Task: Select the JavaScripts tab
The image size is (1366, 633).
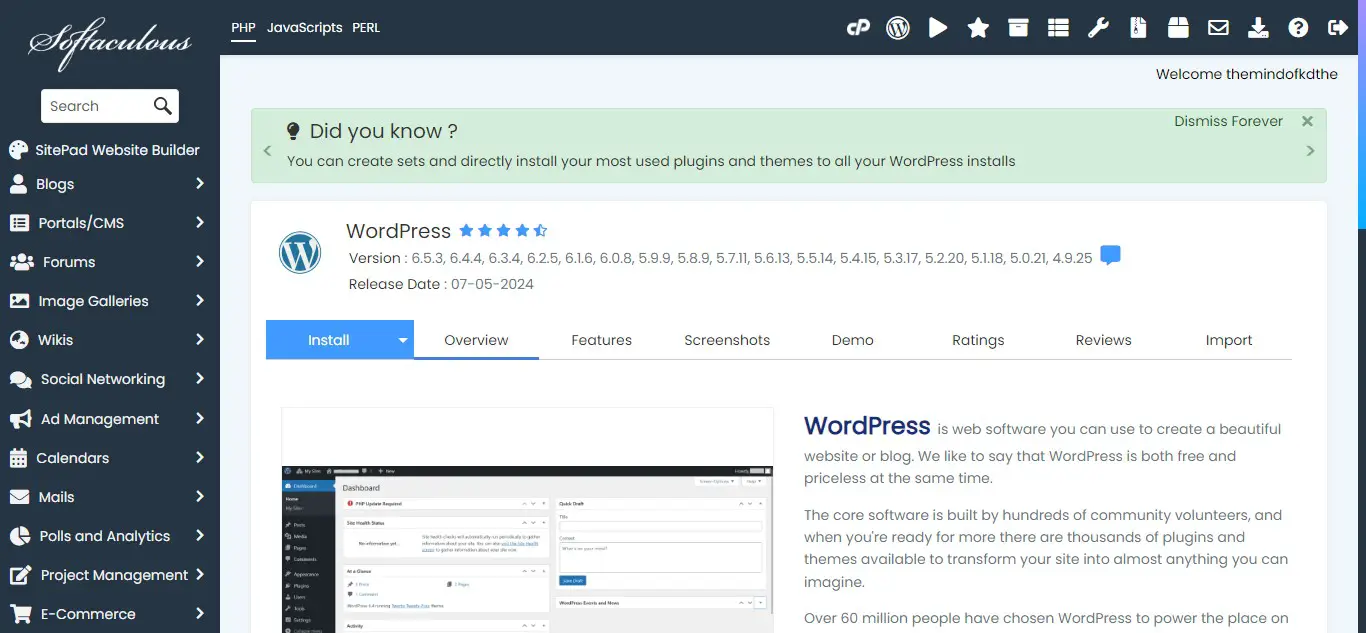Action: 304,28
